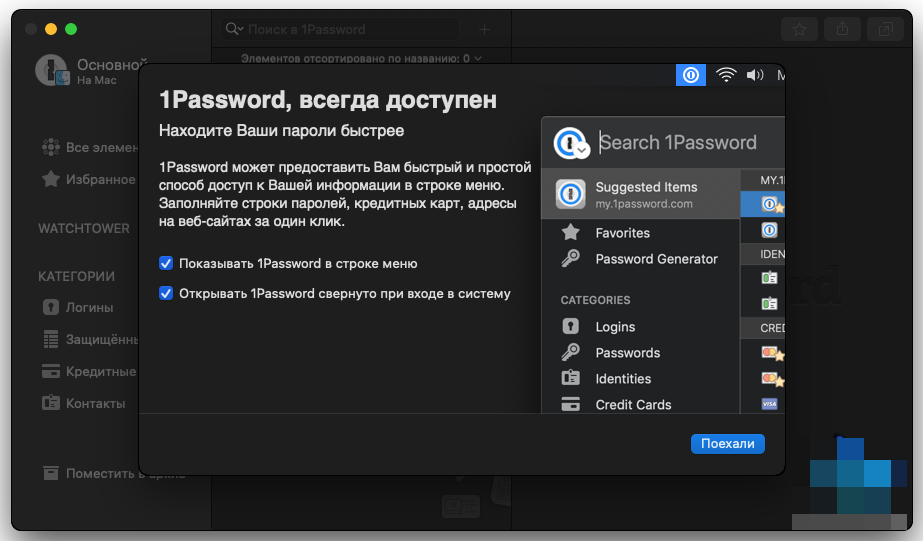This screenshot has height=541, width=923.
Task: Click the Wi-Fi icon in preview
Action: [x=726, y=75]
